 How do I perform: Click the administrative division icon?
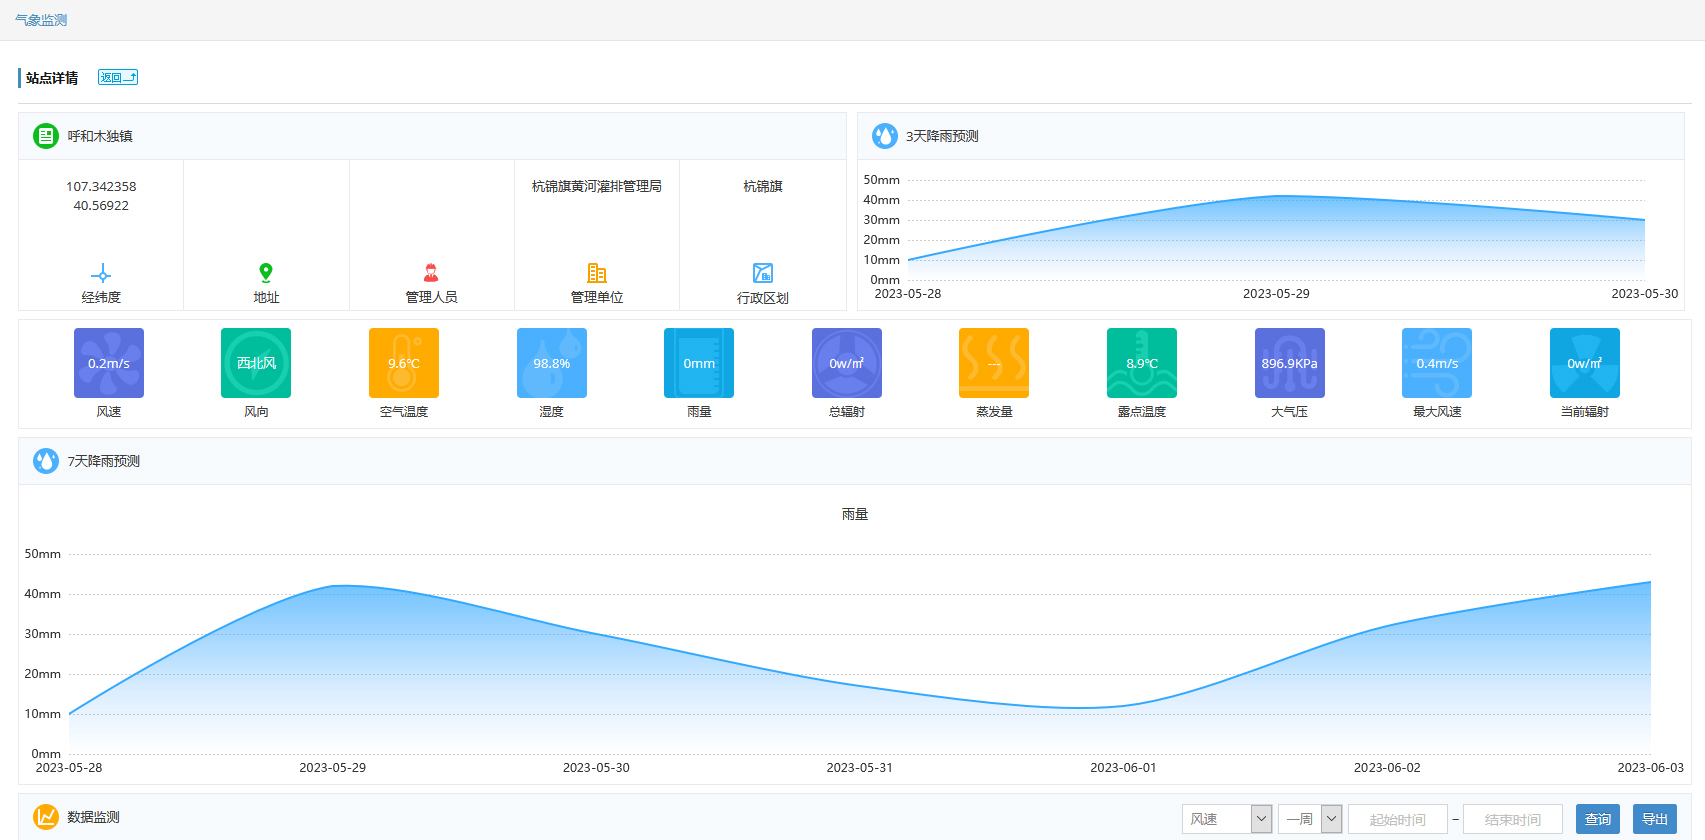tap(763, 273)
